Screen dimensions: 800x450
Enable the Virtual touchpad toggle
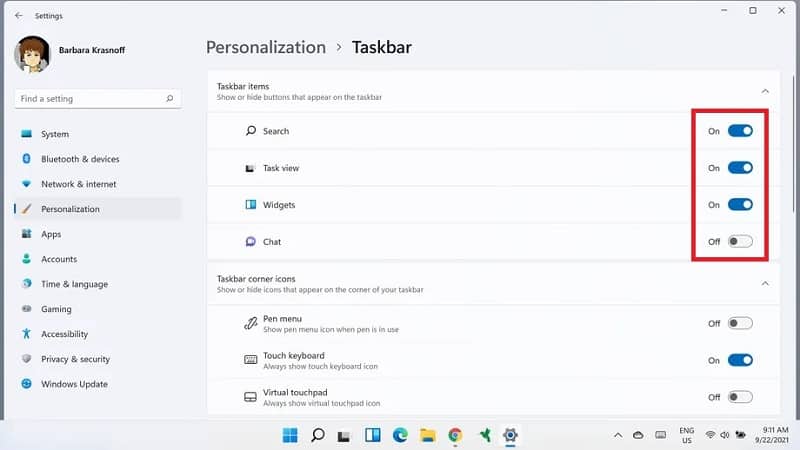[740, 397]
